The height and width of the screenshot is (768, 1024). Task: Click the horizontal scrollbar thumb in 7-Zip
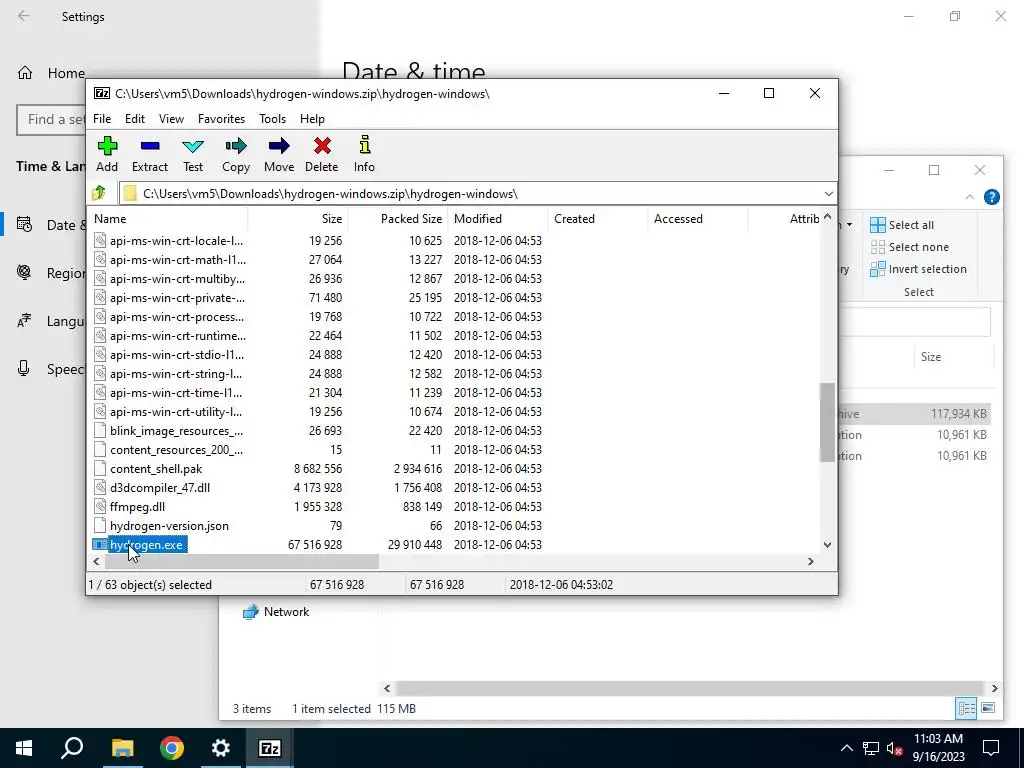242,561
